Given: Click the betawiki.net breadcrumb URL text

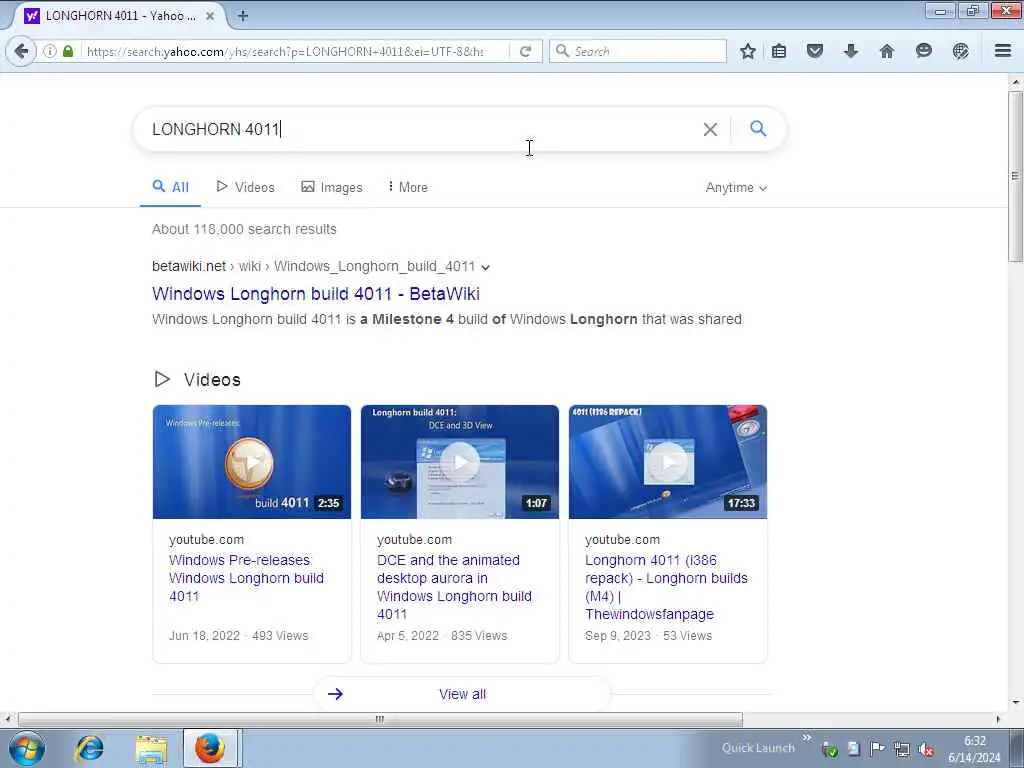Looking at the screenshot, I should click(x=313, y=266).
